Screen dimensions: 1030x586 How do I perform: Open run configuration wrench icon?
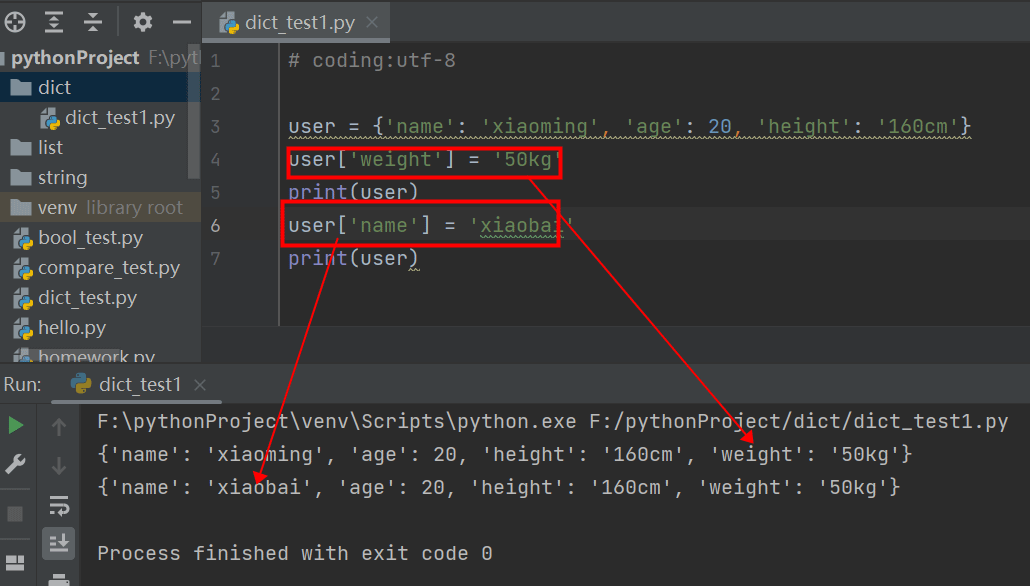[16, 464]
